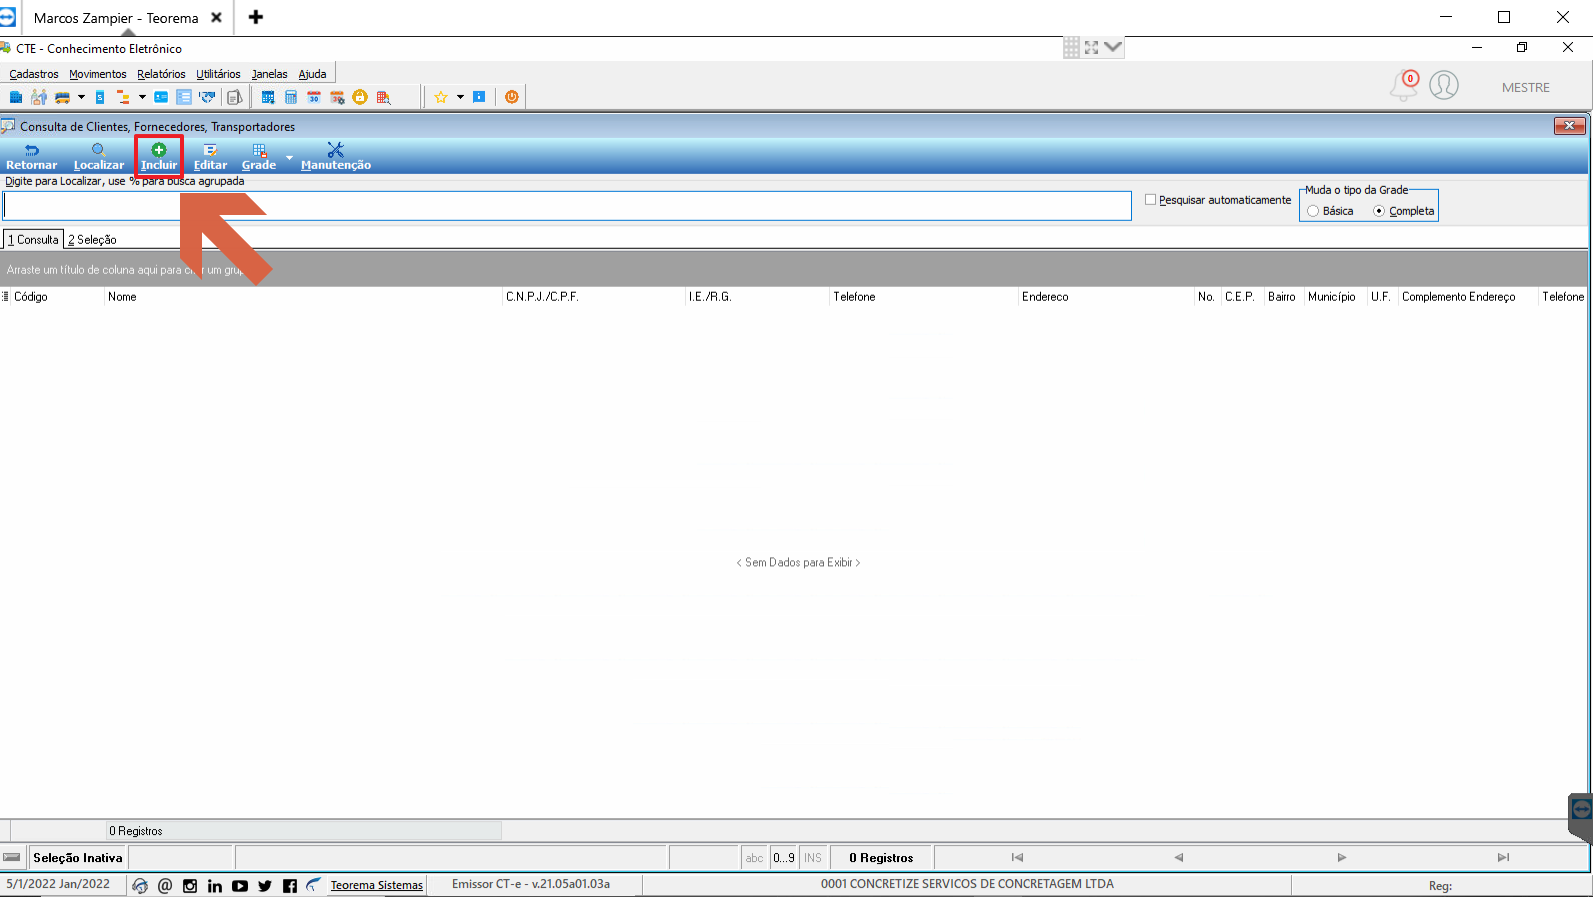Viewport: 1593px width, 897px height.
Task: Click the red grid search icon
Action: click(x=383, y=97)
